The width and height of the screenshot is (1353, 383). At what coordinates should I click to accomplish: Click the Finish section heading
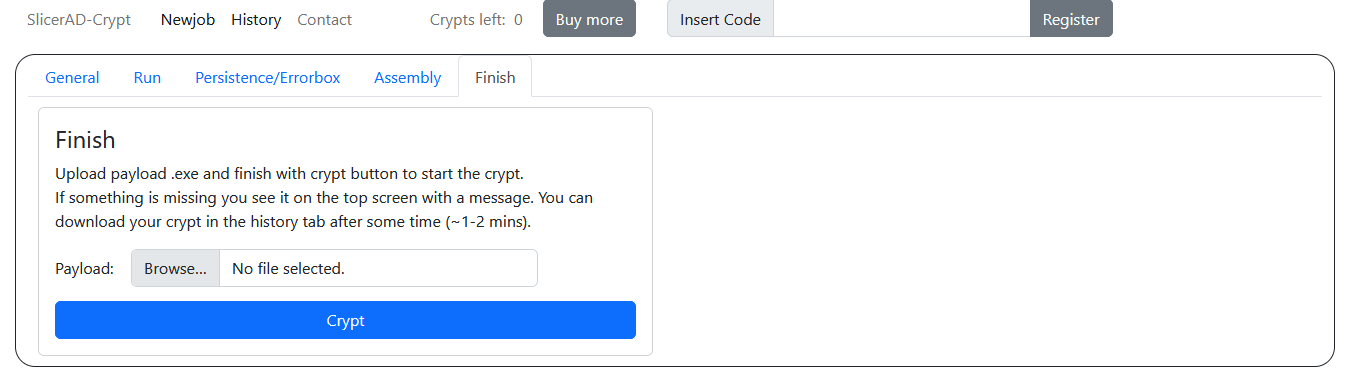point(85,140)
